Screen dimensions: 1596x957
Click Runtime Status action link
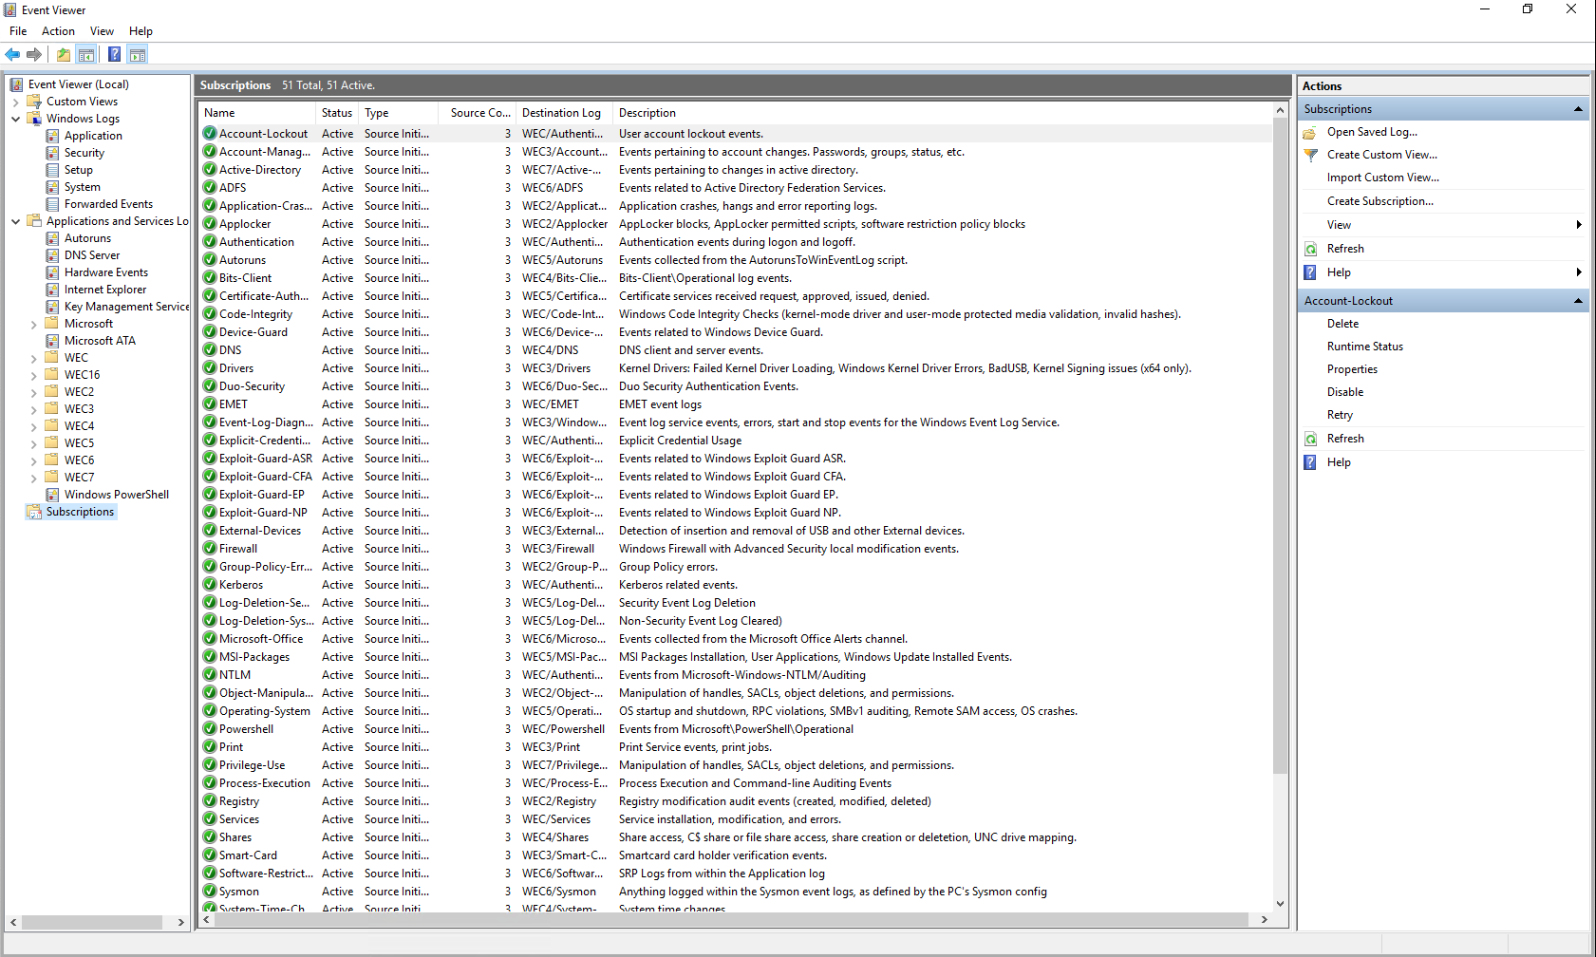tap(1364, 346)
